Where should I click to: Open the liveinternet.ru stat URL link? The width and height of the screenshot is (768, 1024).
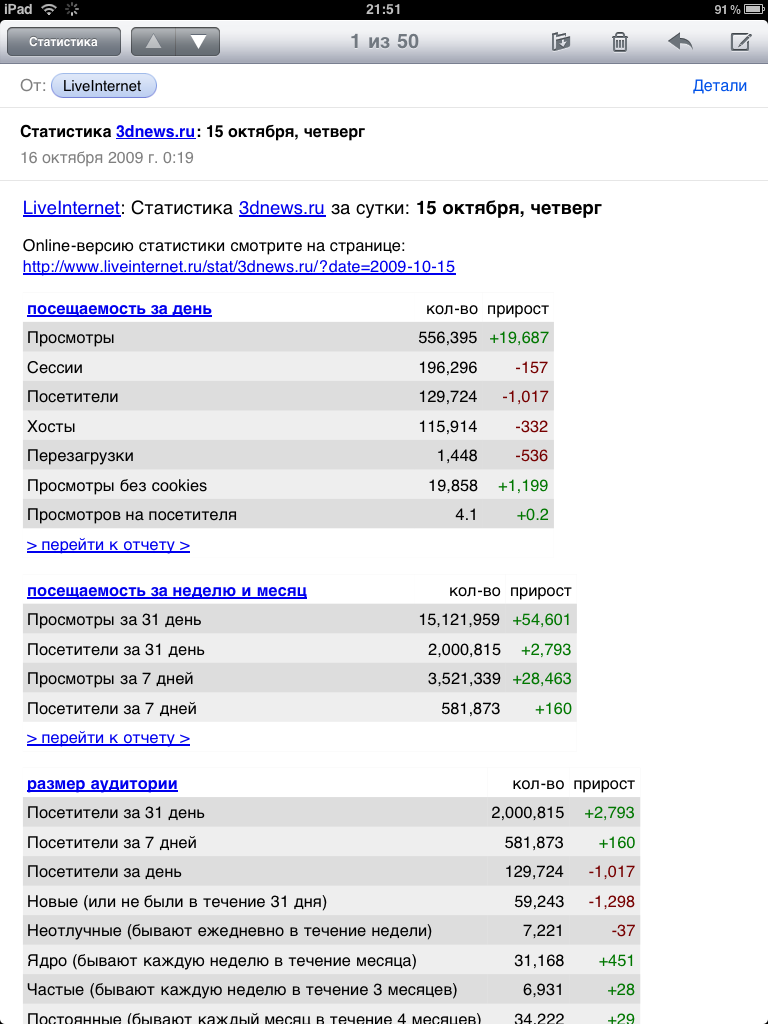tap(239, 267)
